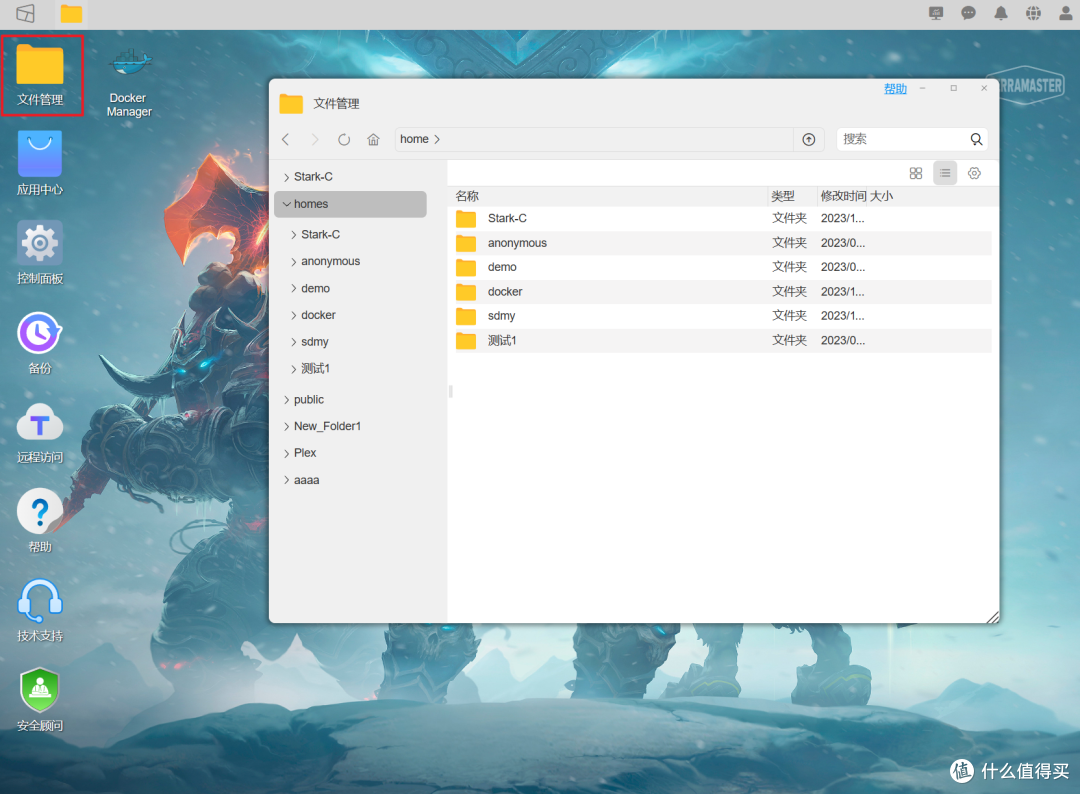The image size is (1080, 794).
Task: Open the notifications bell icon
Action: tap(1001, 13)
